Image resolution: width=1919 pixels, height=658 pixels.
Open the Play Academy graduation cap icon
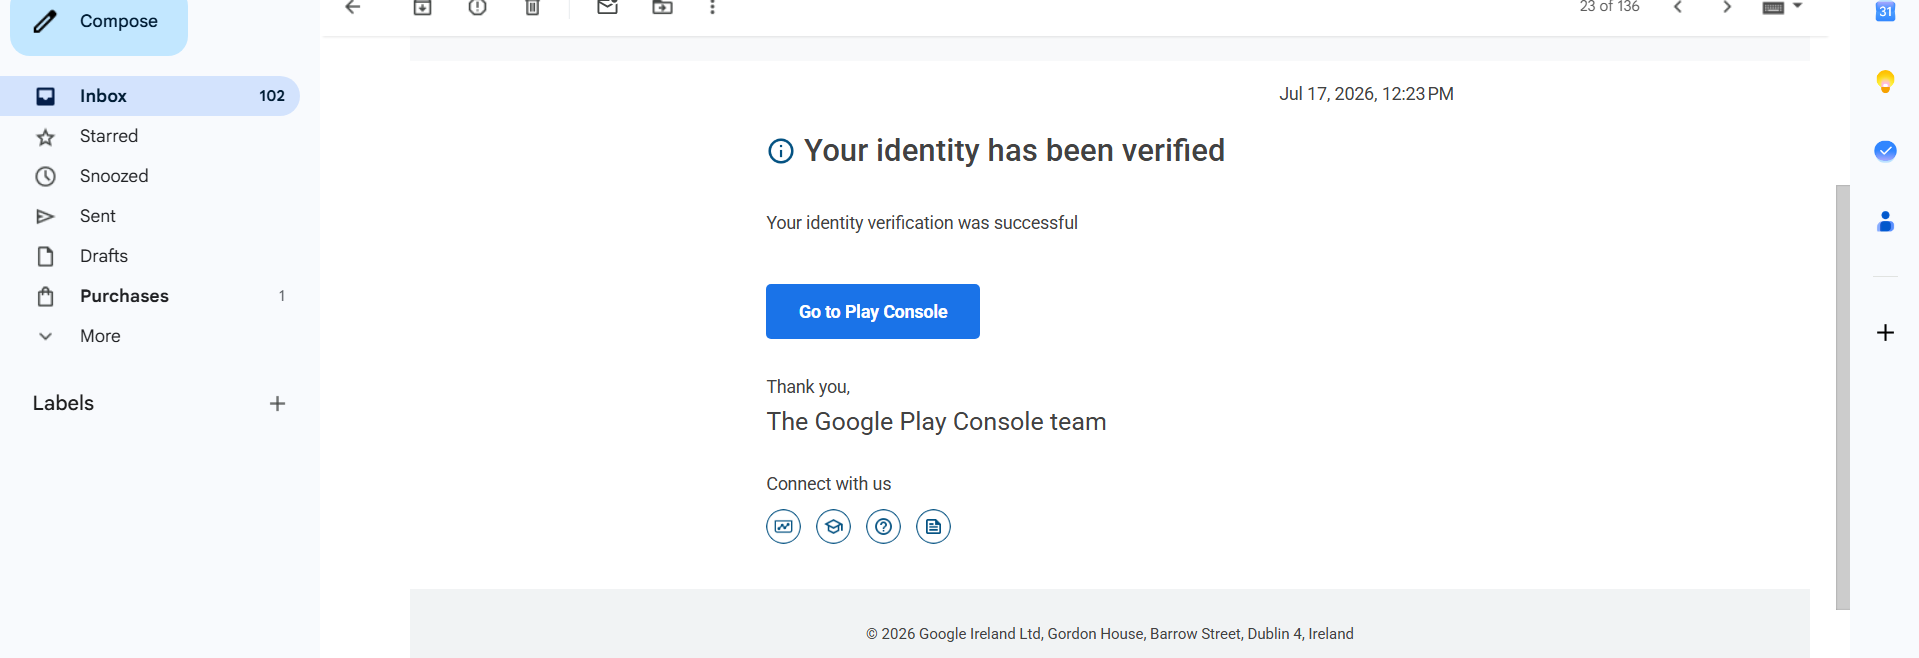(834, 526)
